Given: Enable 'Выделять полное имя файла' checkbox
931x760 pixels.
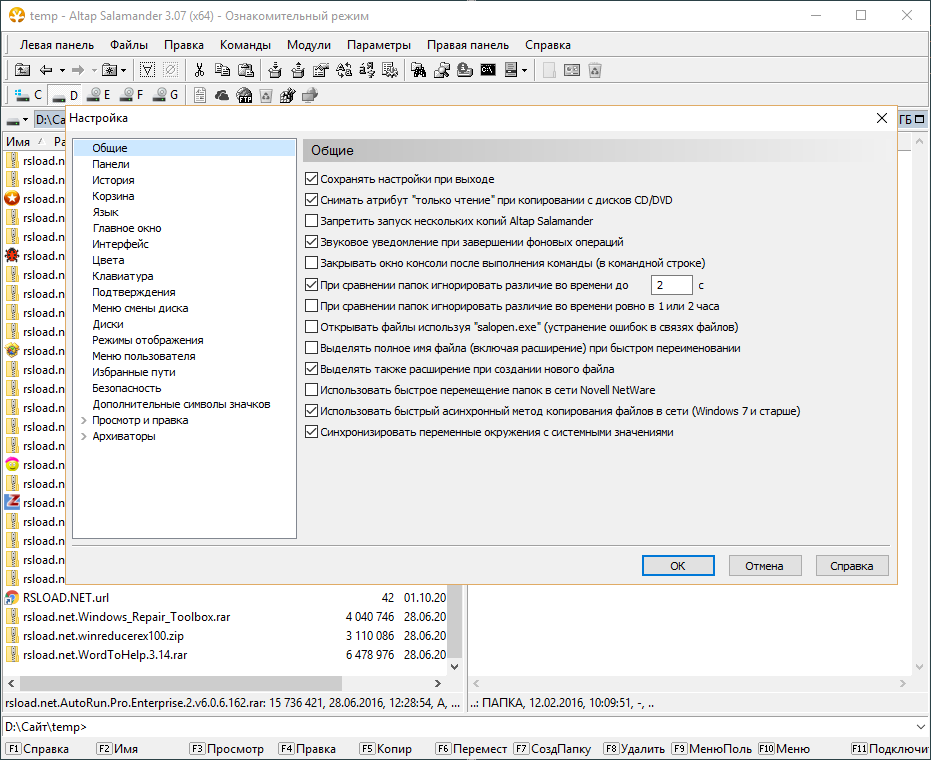Looking at the screenshot, I should tap(311, 348).
